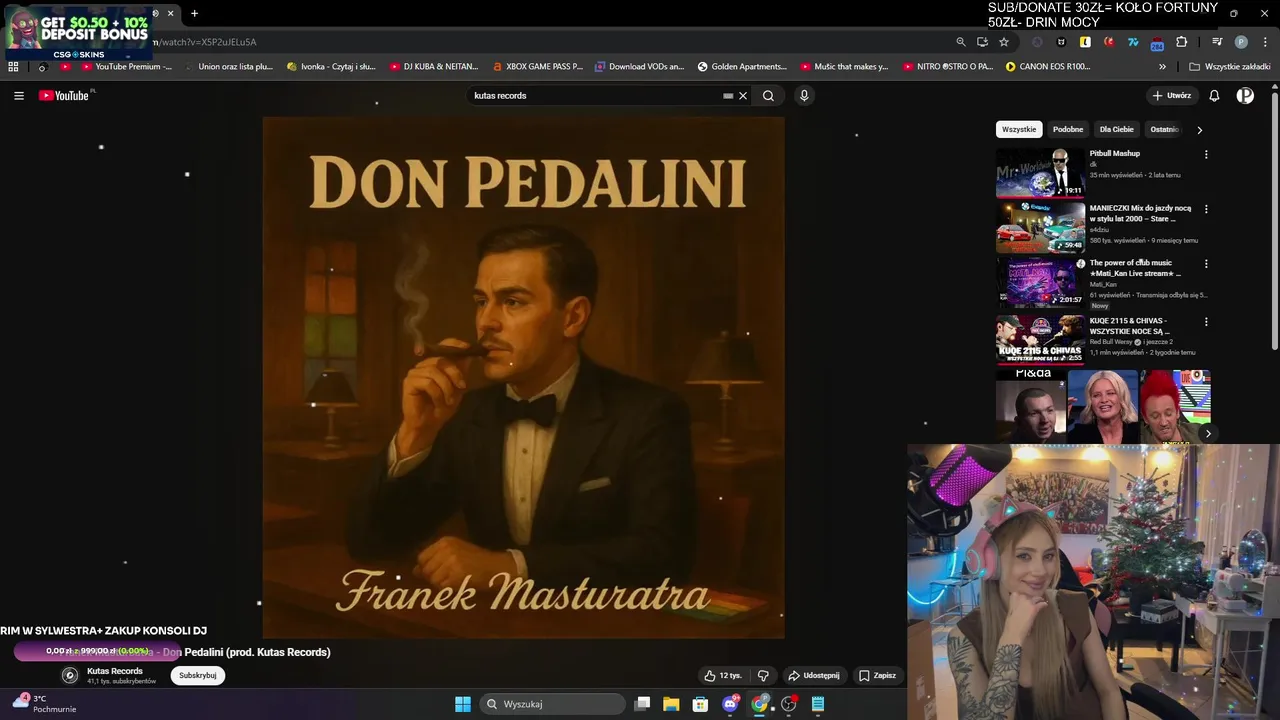Select the Podobne filter chip
The image size is (1280, 720).
point(1068,129)
